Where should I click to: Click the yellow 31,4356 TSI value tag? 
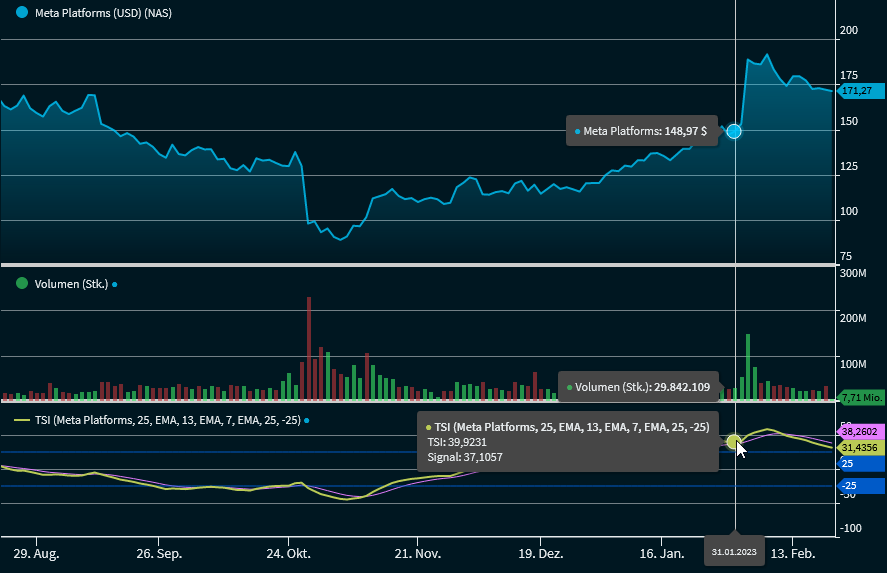click(x=859, y=447)
